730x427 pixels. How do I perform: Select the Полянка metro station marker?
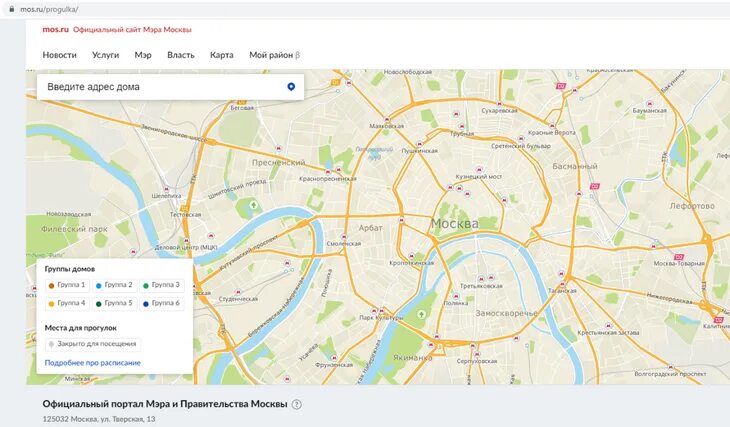click(455, 296)
